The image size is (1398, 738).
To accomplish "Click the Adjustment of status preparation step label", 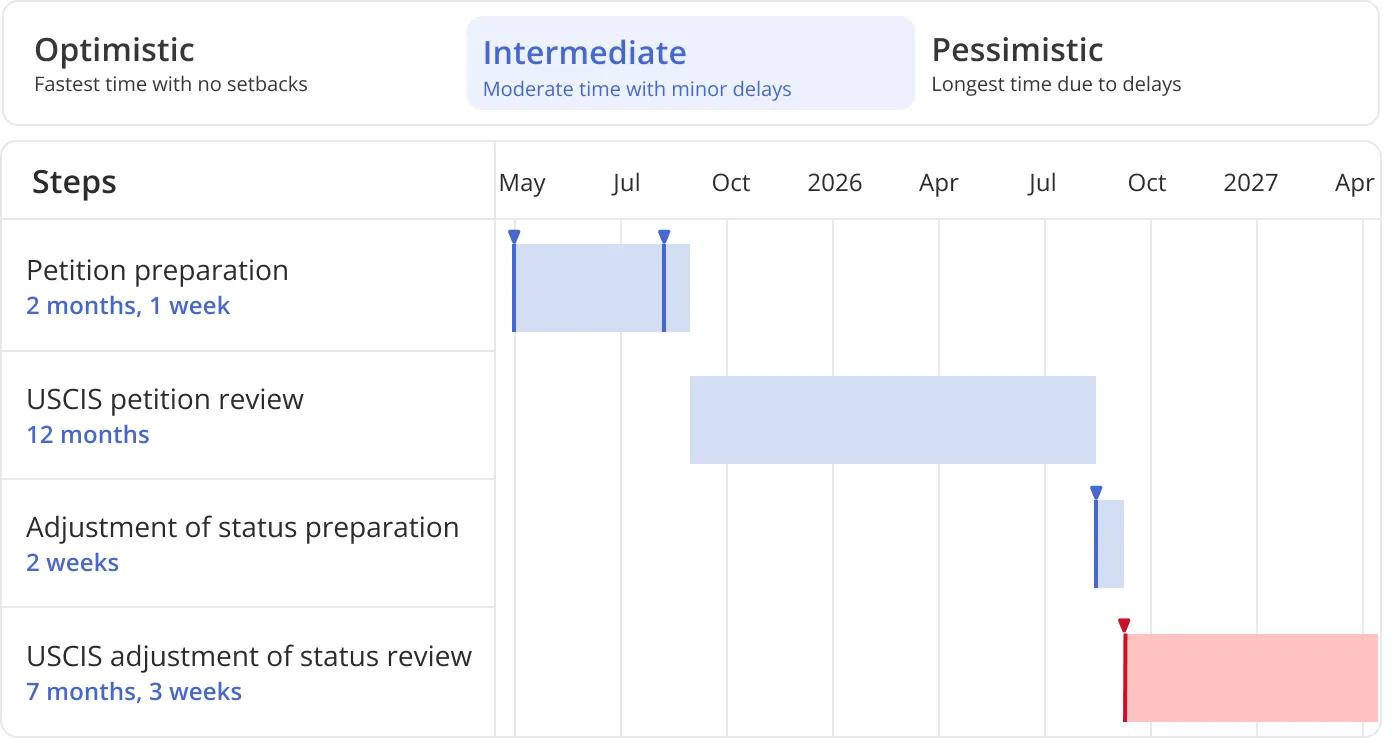I will point(242,528).
